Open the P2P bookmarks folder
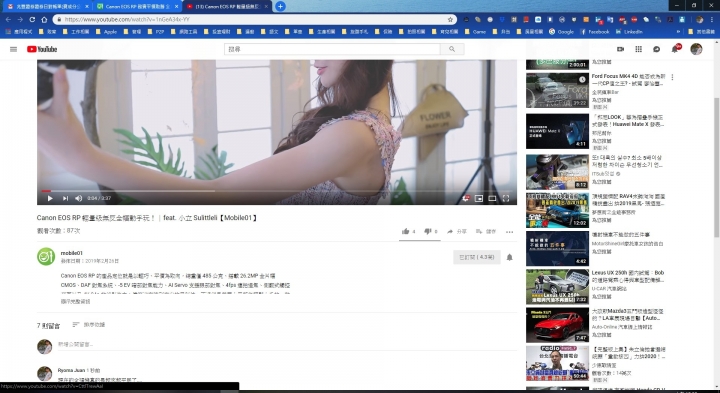Screen dimensions: 720x393 156,32
